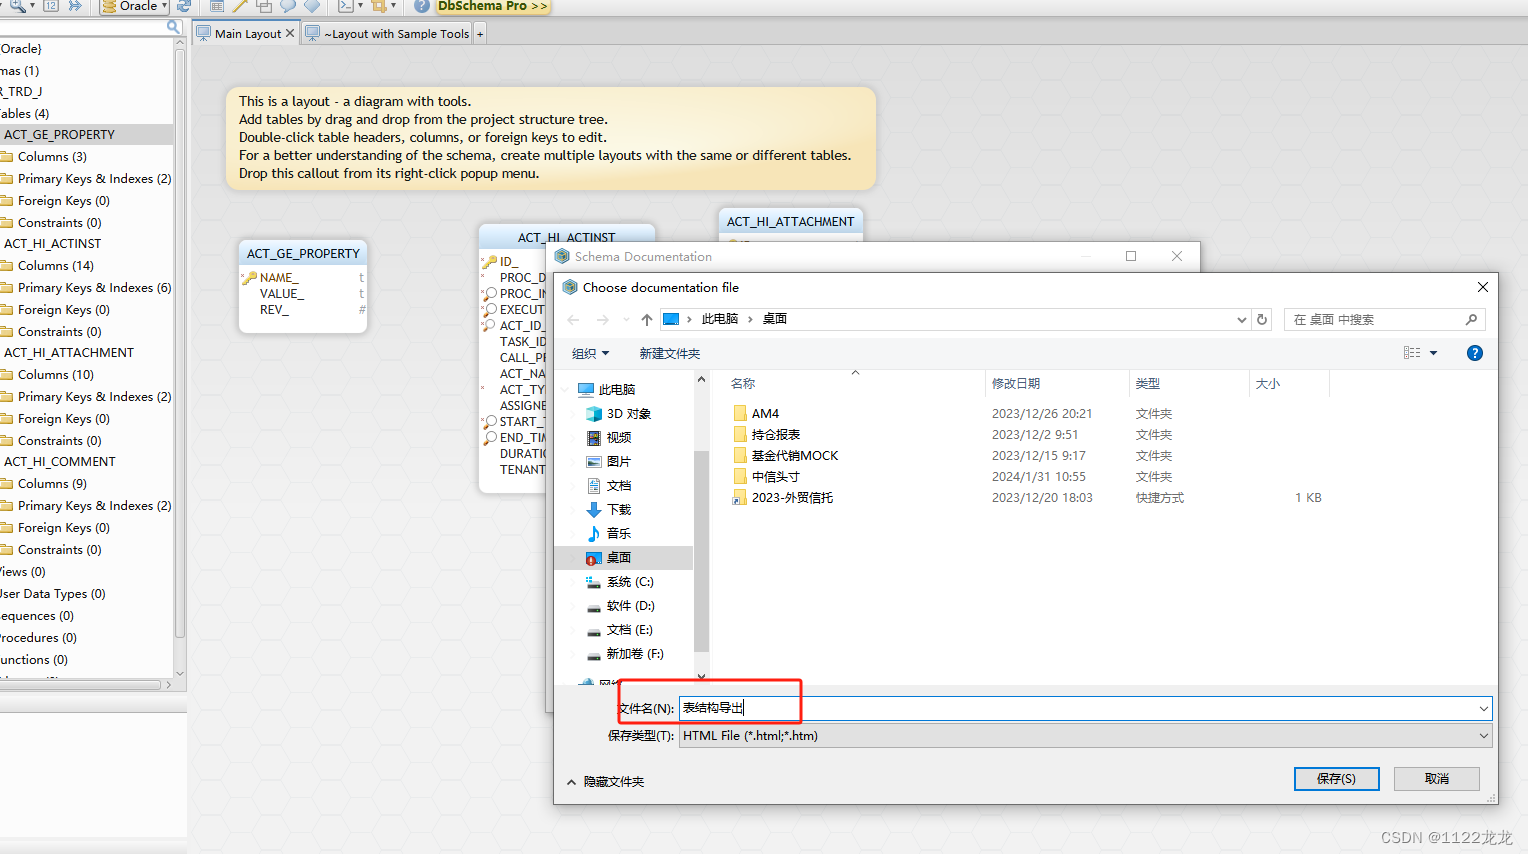
Task: Close the Main Layout tab
Action: point(290,33)
